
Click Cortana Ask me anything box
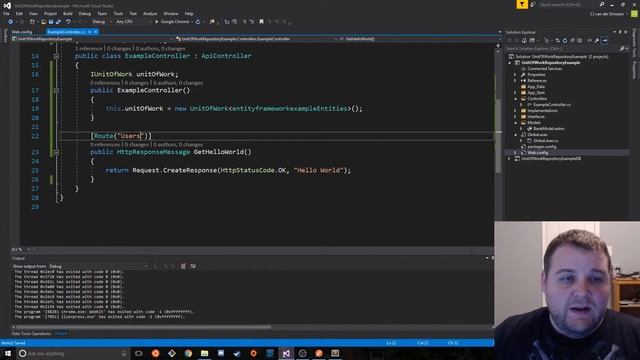click(73, 353)
